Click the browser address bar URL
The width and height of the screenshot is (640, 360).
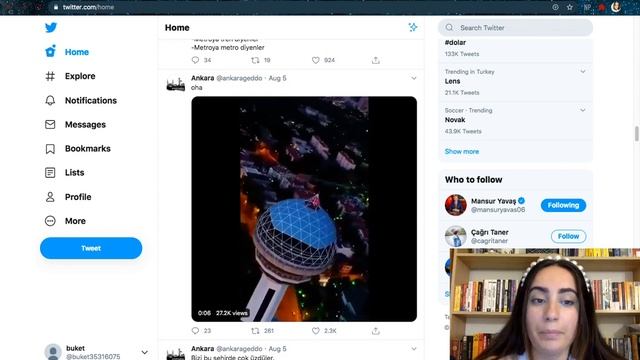[x=88, y=7]
